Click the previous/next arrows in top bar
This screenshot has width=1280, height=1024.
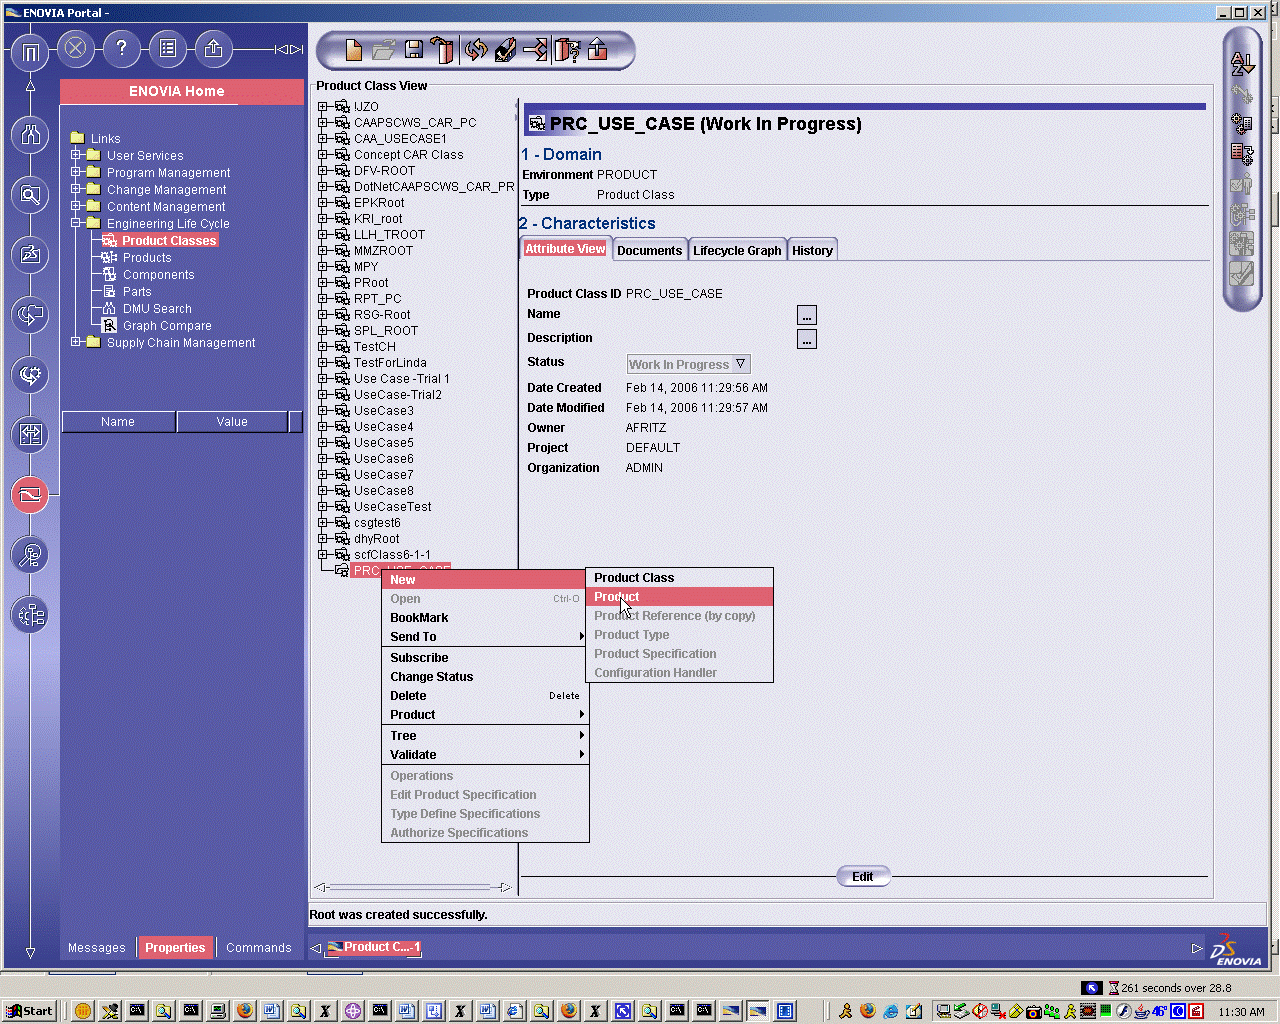pos(289,49)
